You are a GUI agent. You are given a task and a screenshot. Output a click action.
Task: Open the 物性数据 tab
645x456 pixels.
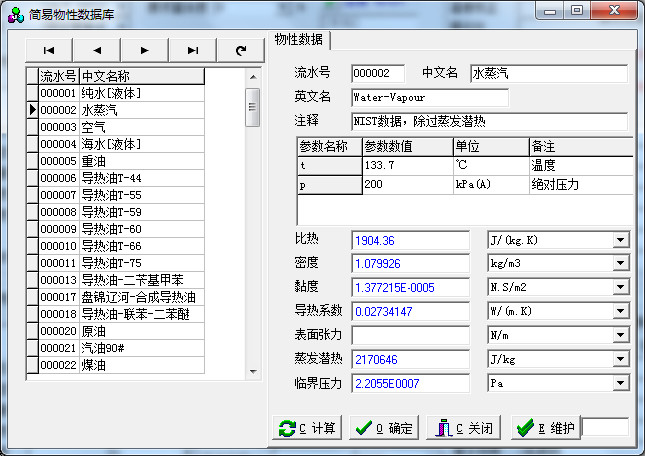299,40
